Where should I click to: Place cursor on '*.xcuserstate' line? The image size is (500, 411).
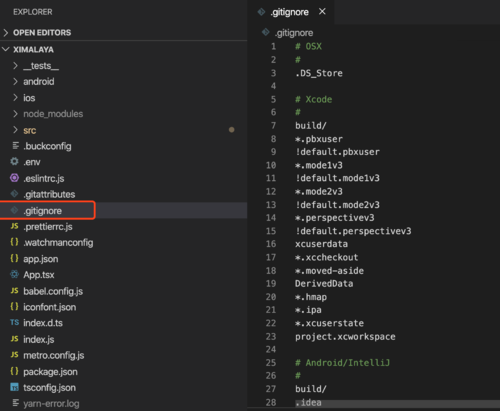pyautogui.click(x=329, y=323)
